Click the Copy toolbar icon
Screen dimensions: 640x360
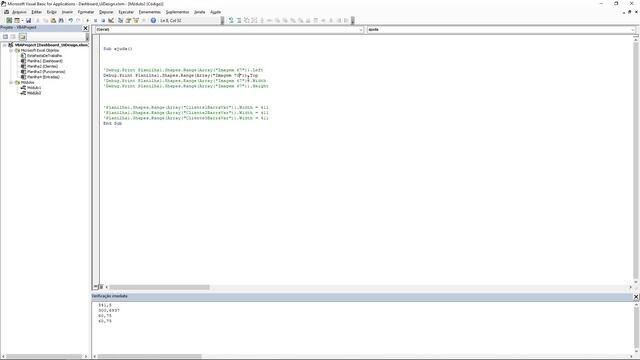[x=45, y=20]
